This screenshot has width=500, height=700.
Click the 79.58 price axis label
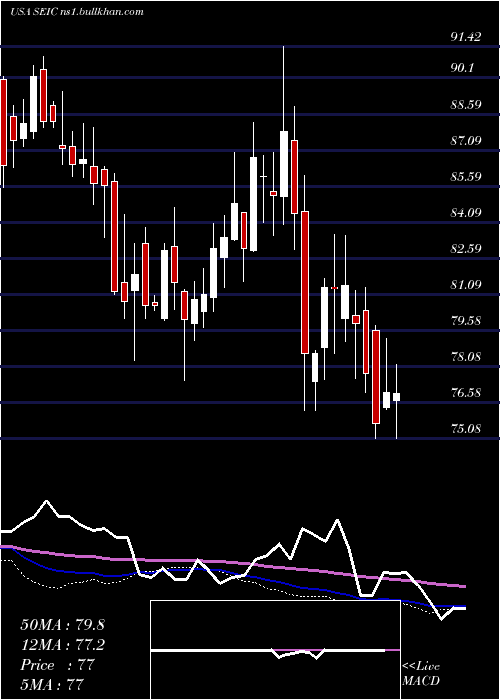pyautogui.click(x=466, y=321)
